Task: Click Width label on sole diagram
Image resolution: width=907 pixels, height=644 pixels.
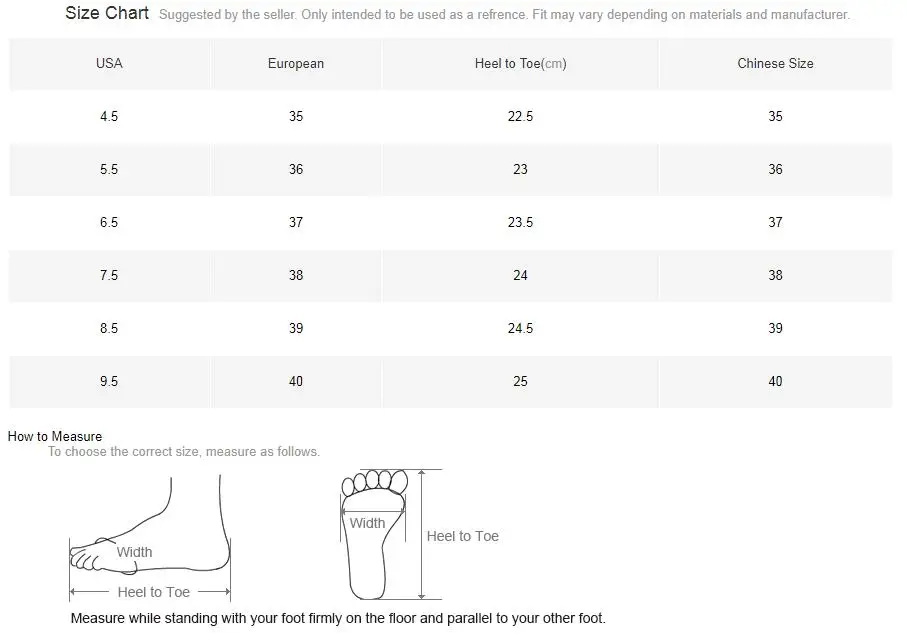Action: pyautogui.click(x=367, y=523)
